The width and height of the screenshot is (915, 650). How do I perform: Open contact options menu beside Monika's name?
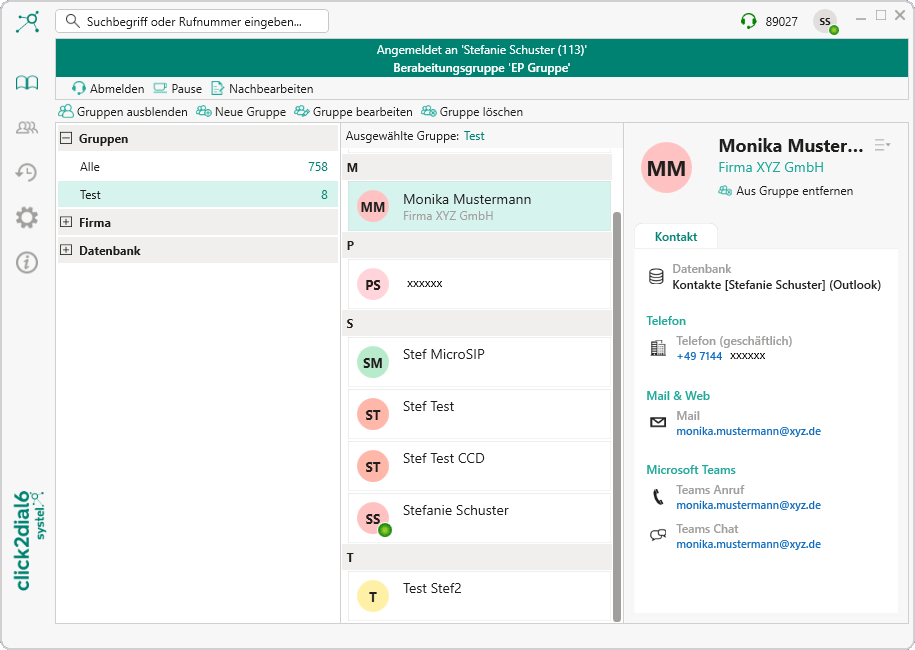point(882,145)
